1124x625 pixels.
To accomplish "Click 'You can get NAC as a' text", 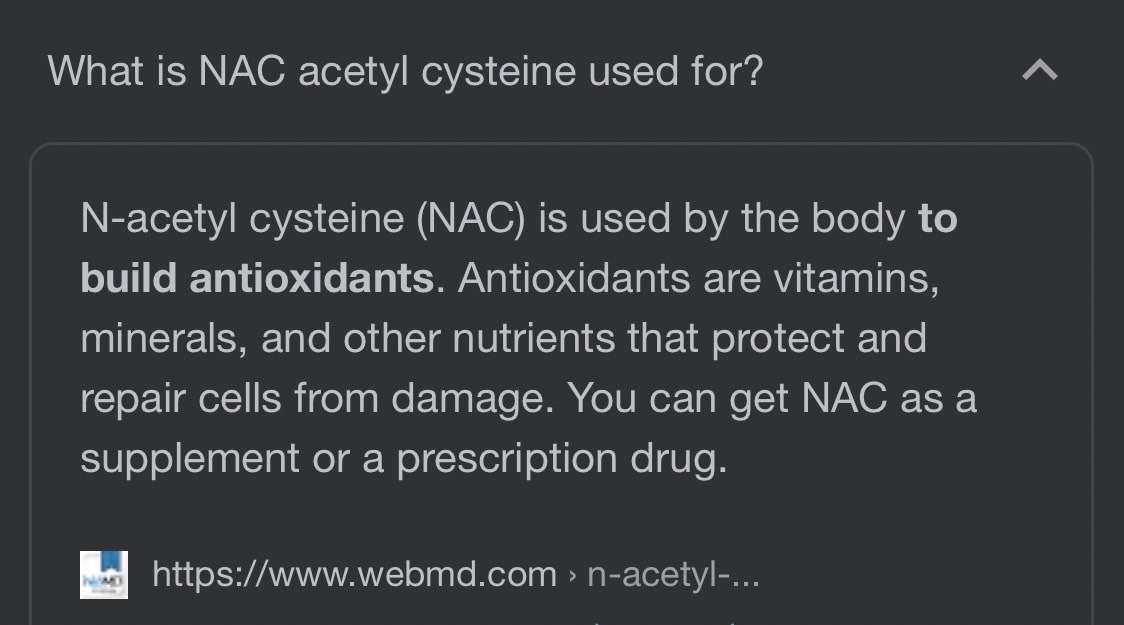I will click(772, 399).
